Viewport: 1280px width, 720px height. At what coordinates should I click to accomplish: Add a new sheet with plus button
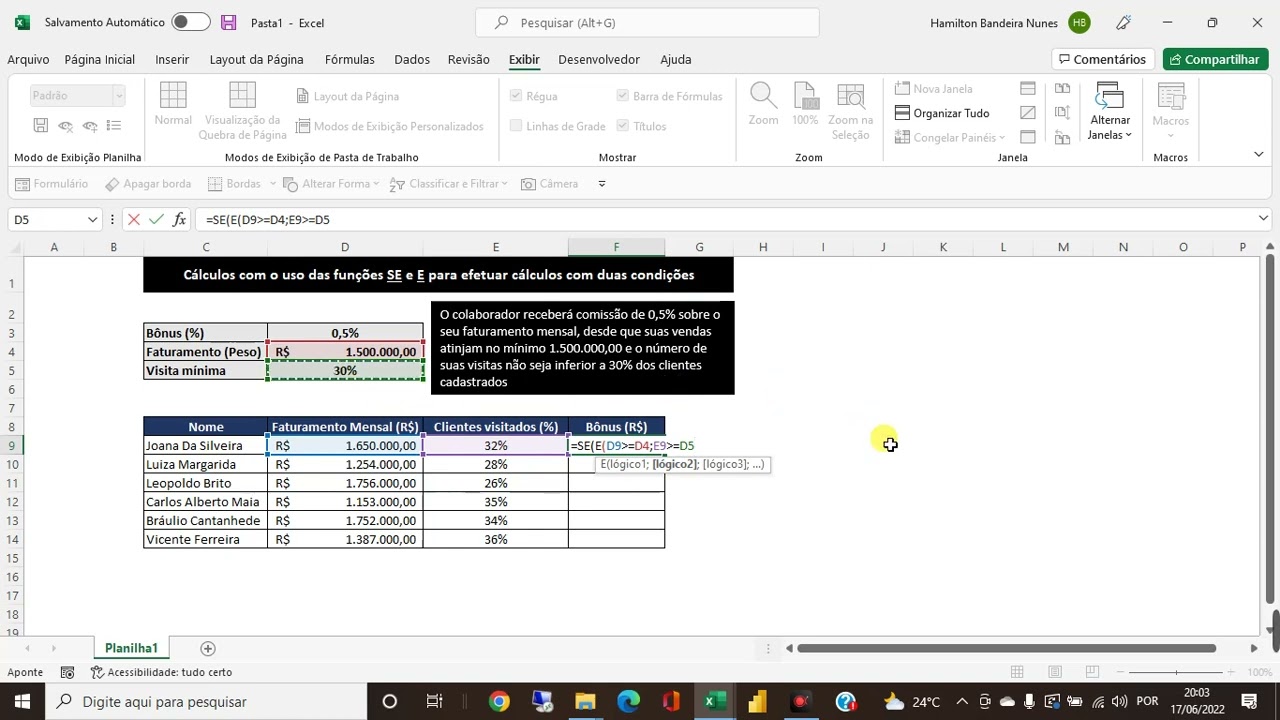208,648
